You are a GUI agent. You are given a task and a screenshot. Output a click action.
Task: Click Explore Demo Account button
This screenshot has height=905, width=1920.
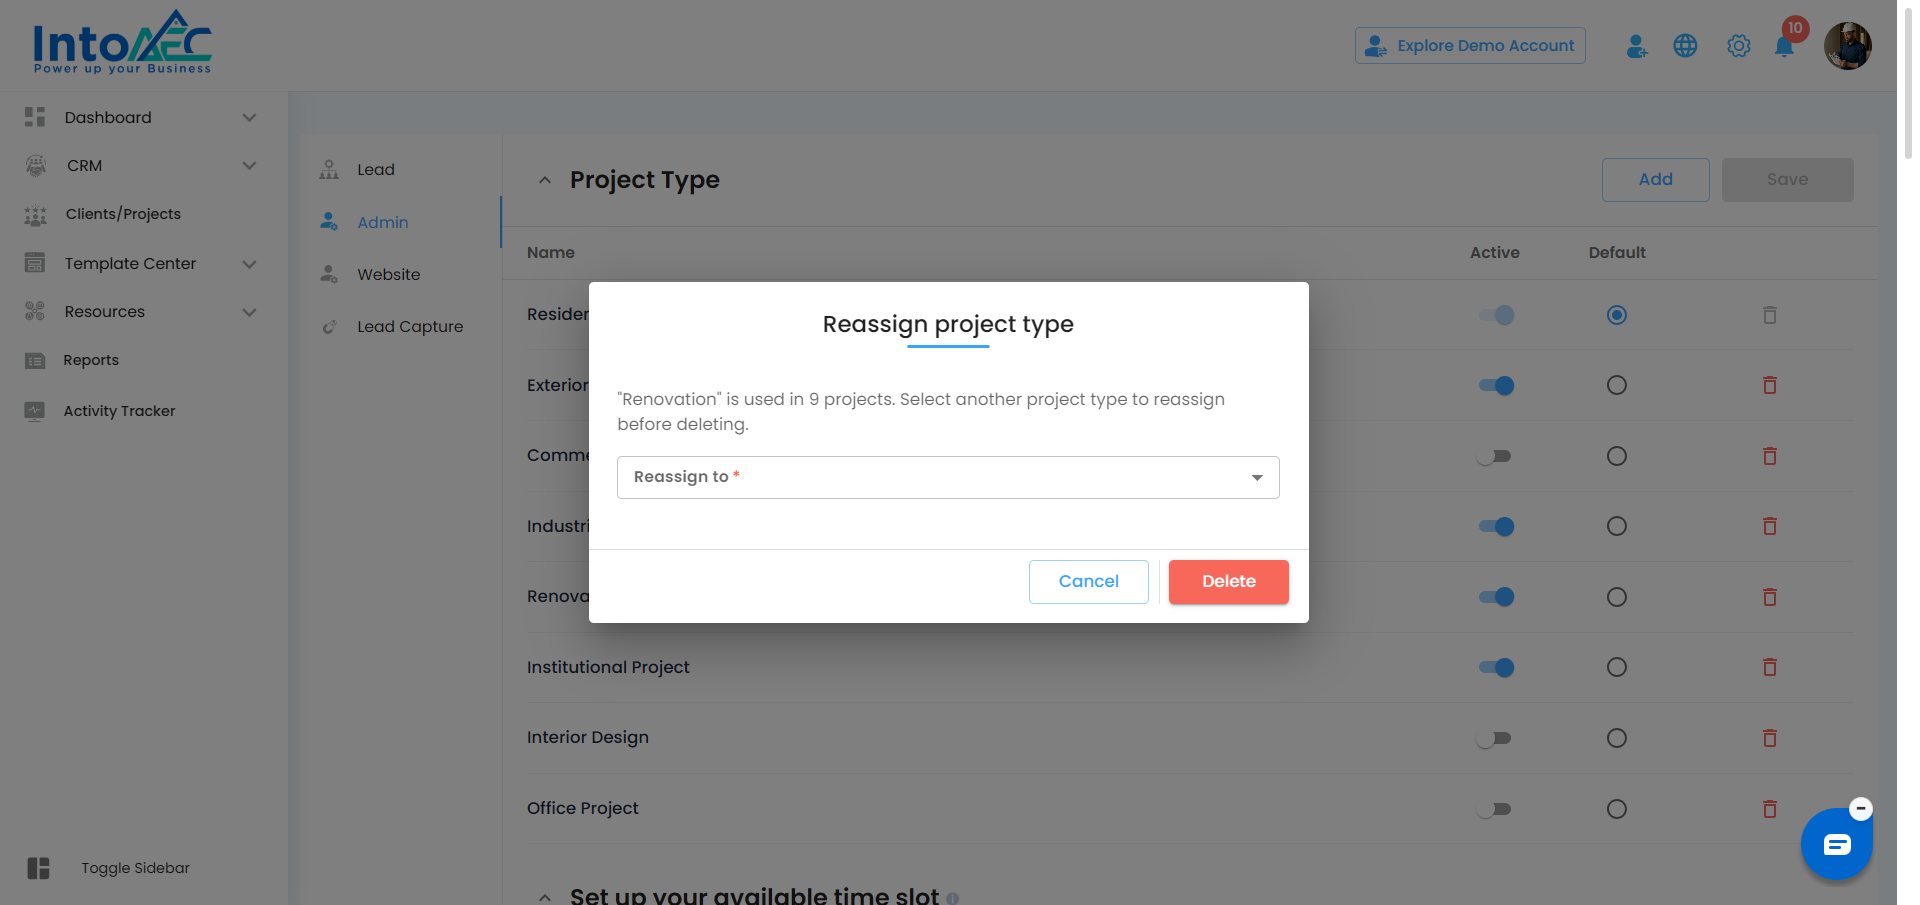(1470, 46)
